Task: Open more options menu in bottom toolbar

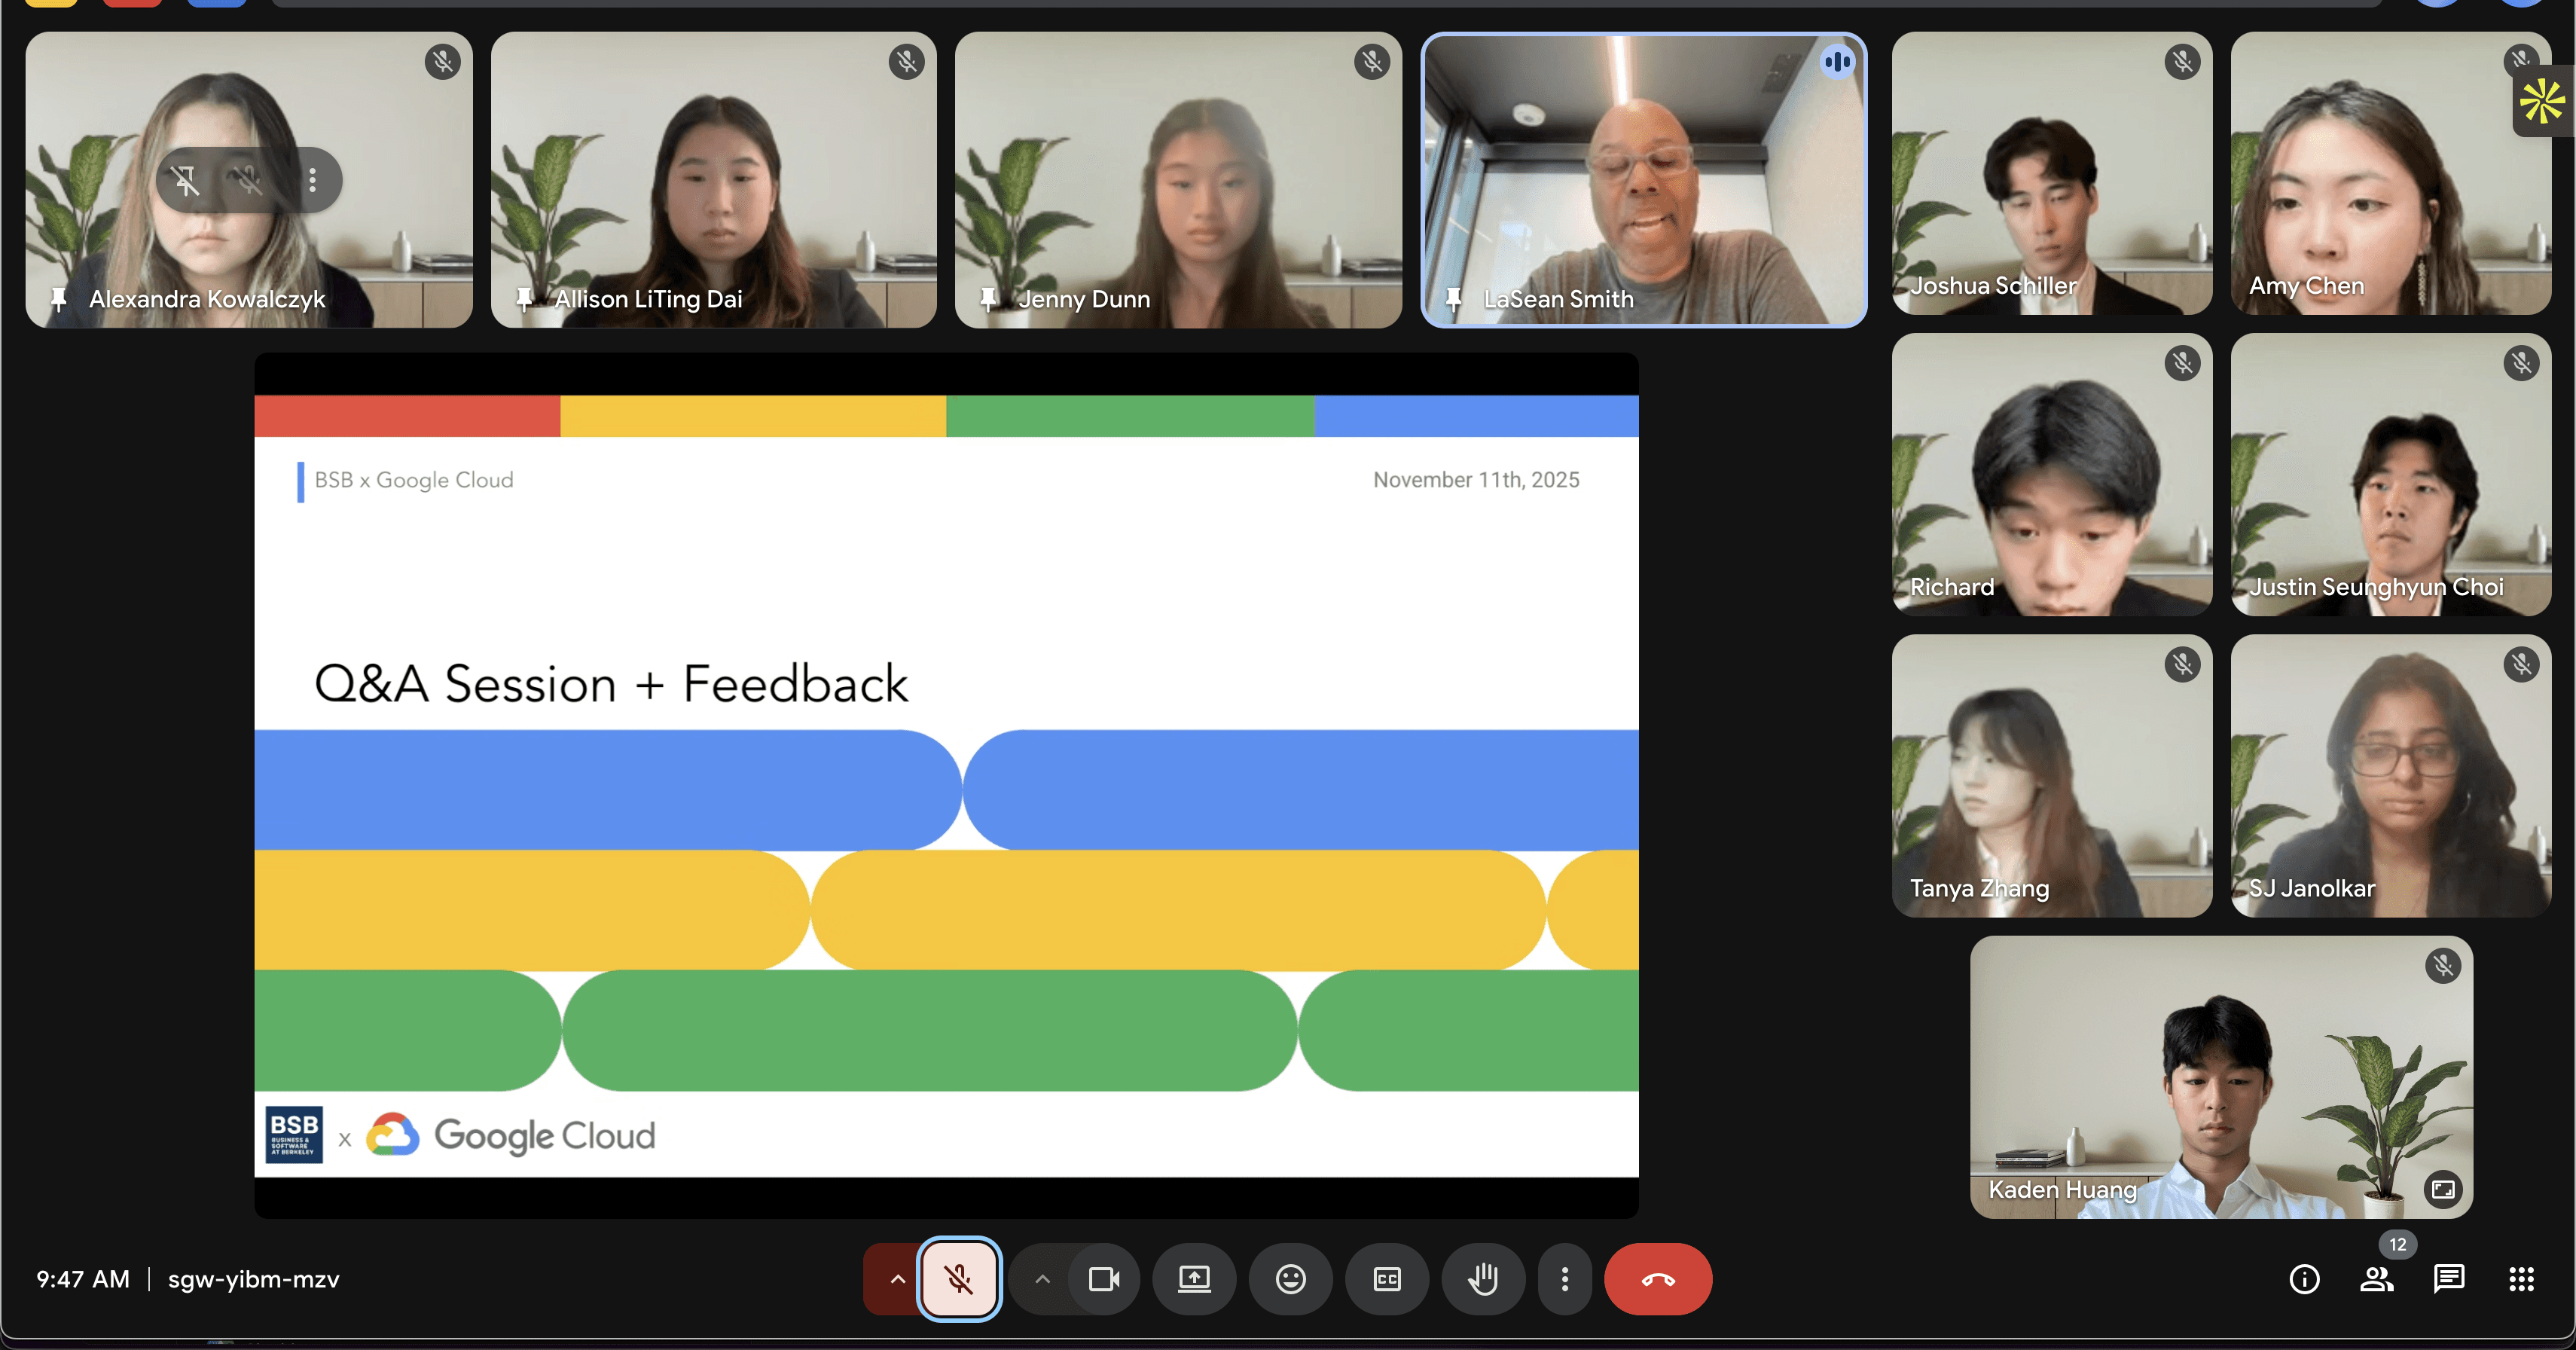Action: (x=1565, y=1279)
